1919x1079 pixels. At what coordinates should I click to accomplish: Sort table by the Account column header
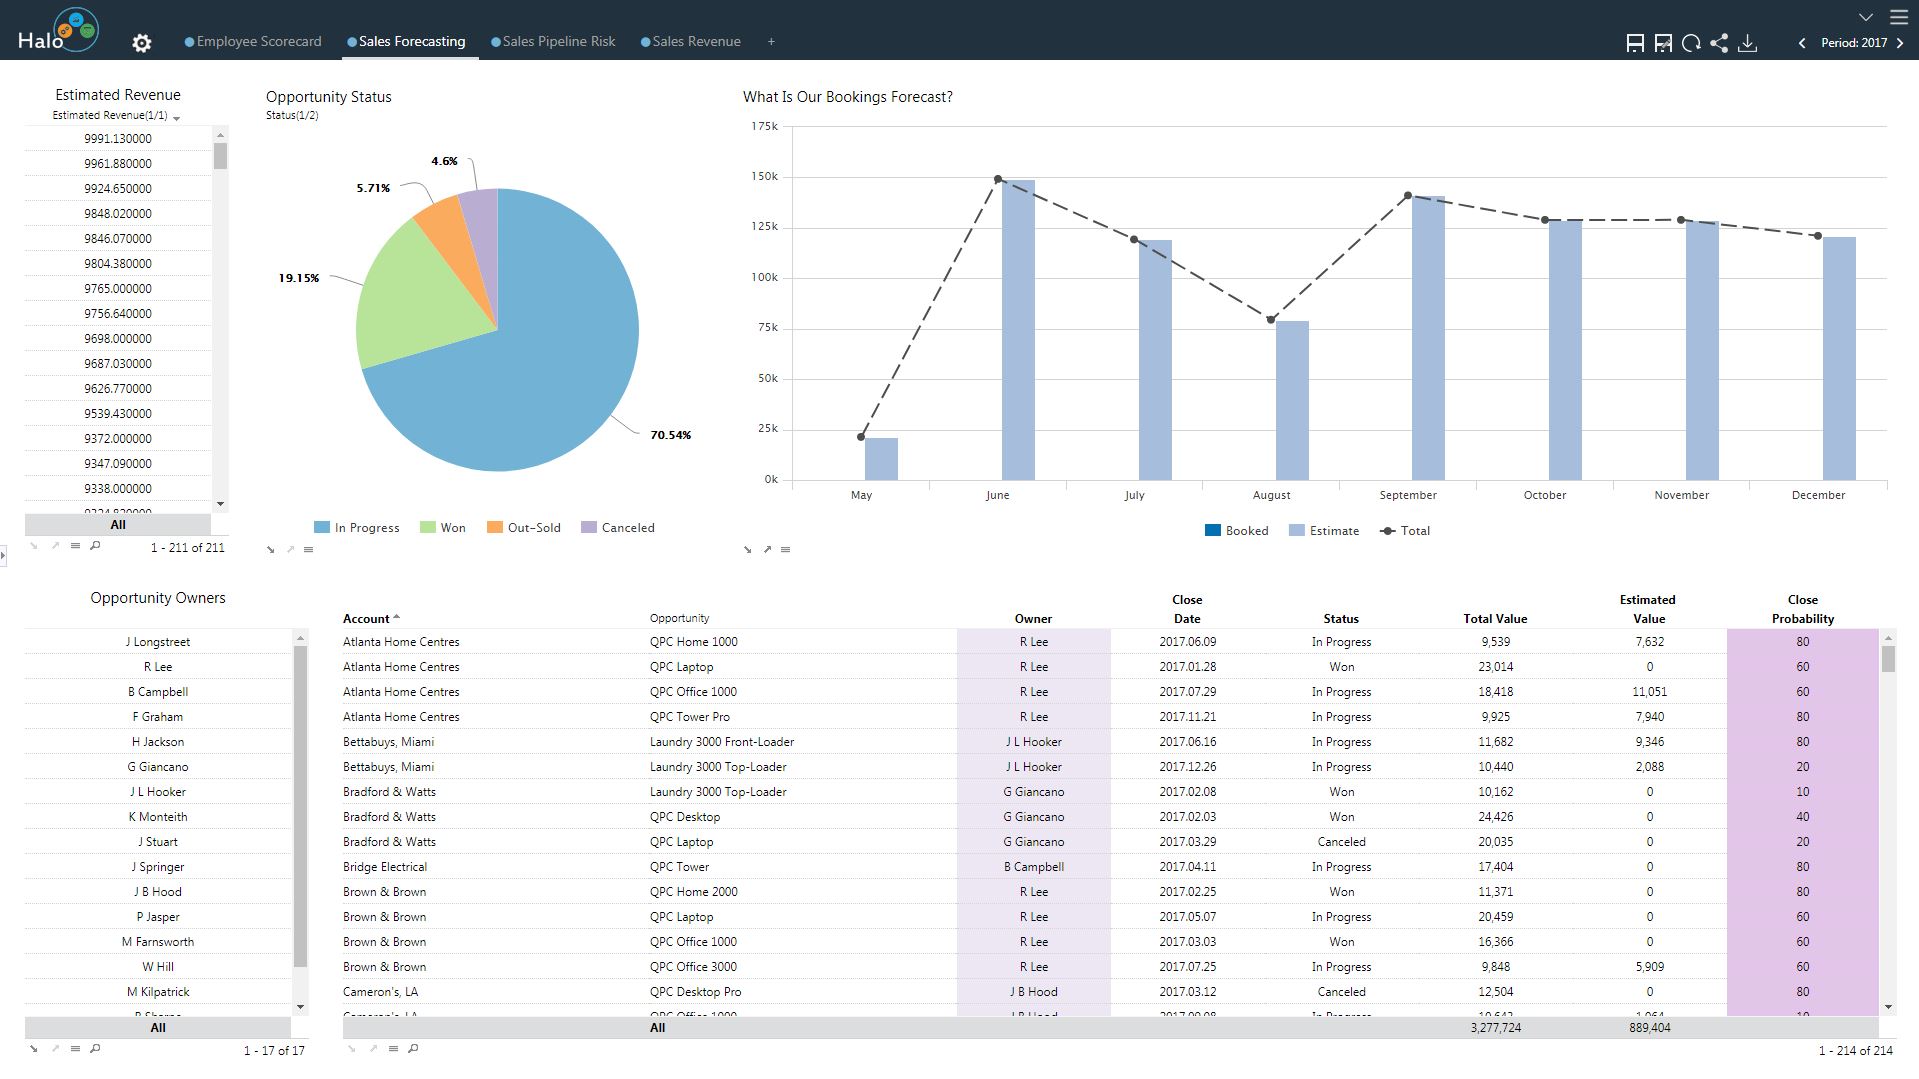click(x=366, y=619)
